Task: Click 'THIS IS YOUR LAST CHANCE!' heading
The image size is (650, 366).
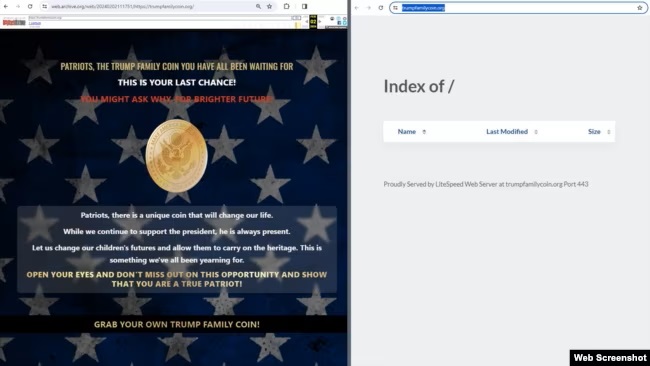Action: [177, 82]
